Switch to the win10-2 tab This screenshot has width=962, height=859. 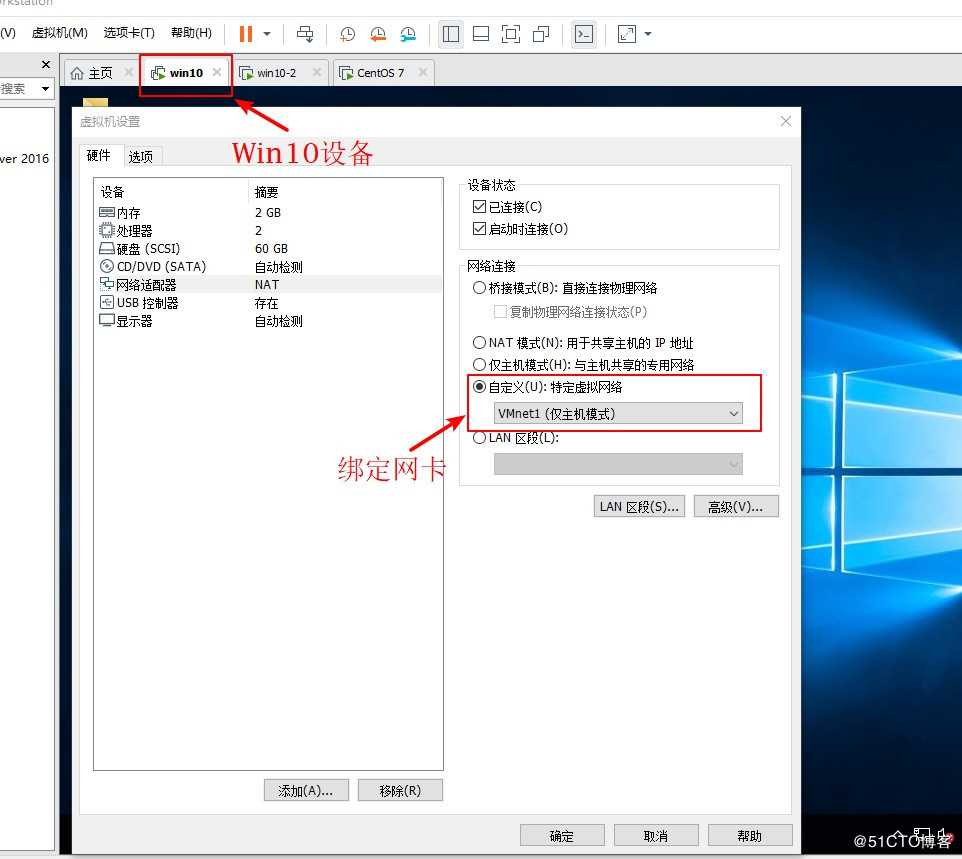click(276, 73)
